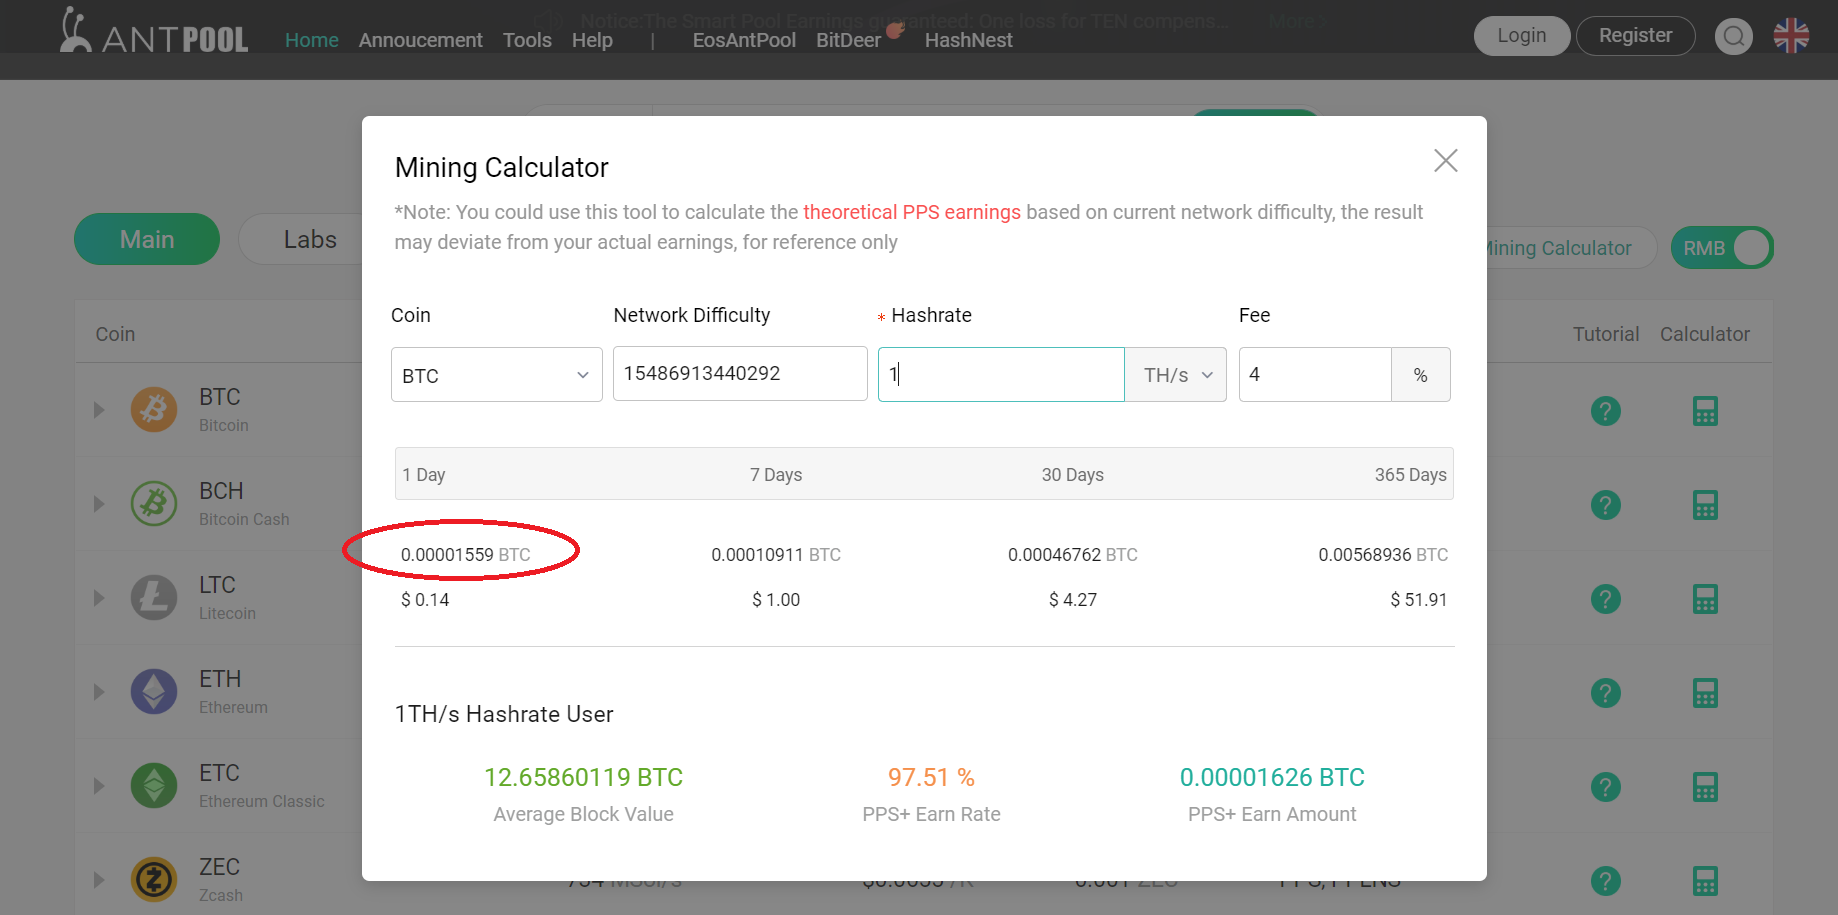
Task: Select the 97.51 % PPS+ earn rate
Action: click(x=931, y=777)
